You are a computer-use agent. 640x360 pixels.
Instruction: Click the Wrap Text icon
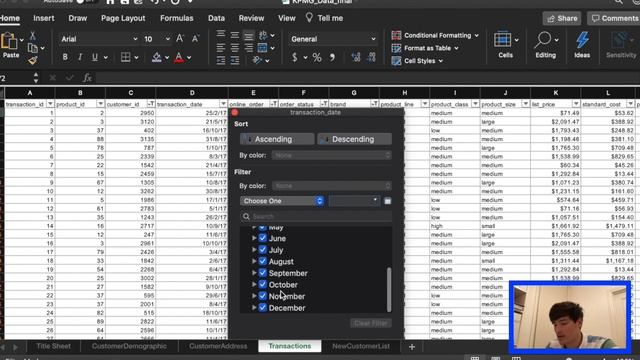coord(263,36)
